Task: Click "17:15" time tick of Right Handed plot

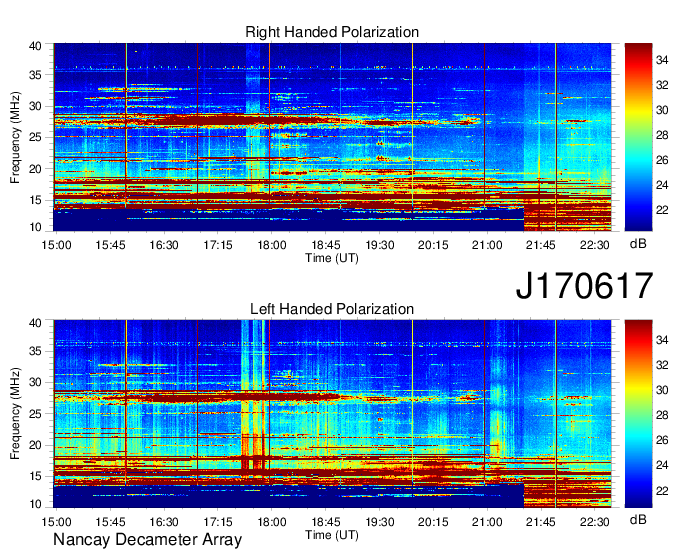Action: pyautogui.click(x=218, y=245)
